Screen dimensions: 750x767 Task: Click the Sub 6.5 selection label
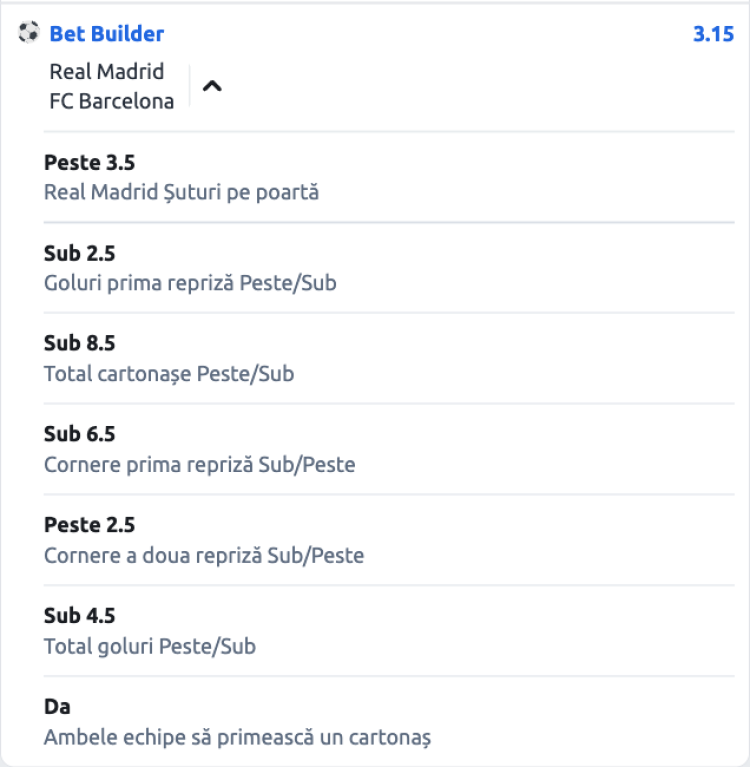(x=79, y=435)
